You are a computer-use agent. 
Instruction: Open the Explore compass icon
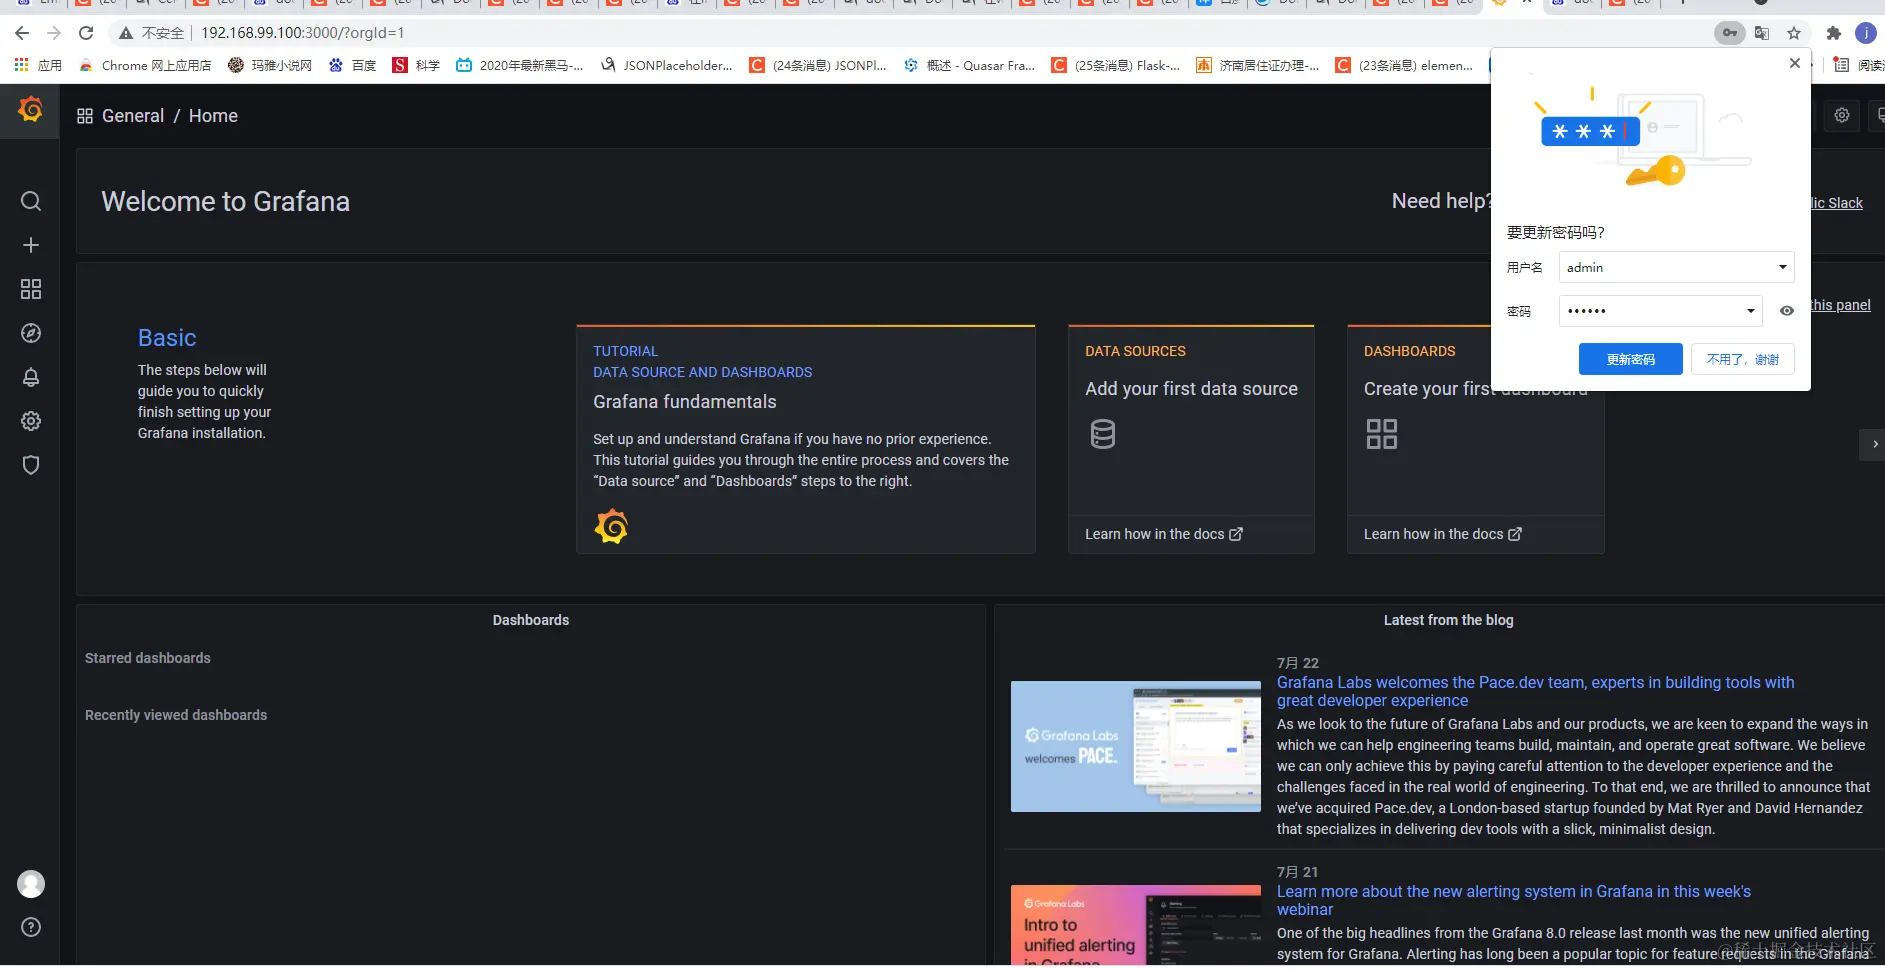point(31,333)
